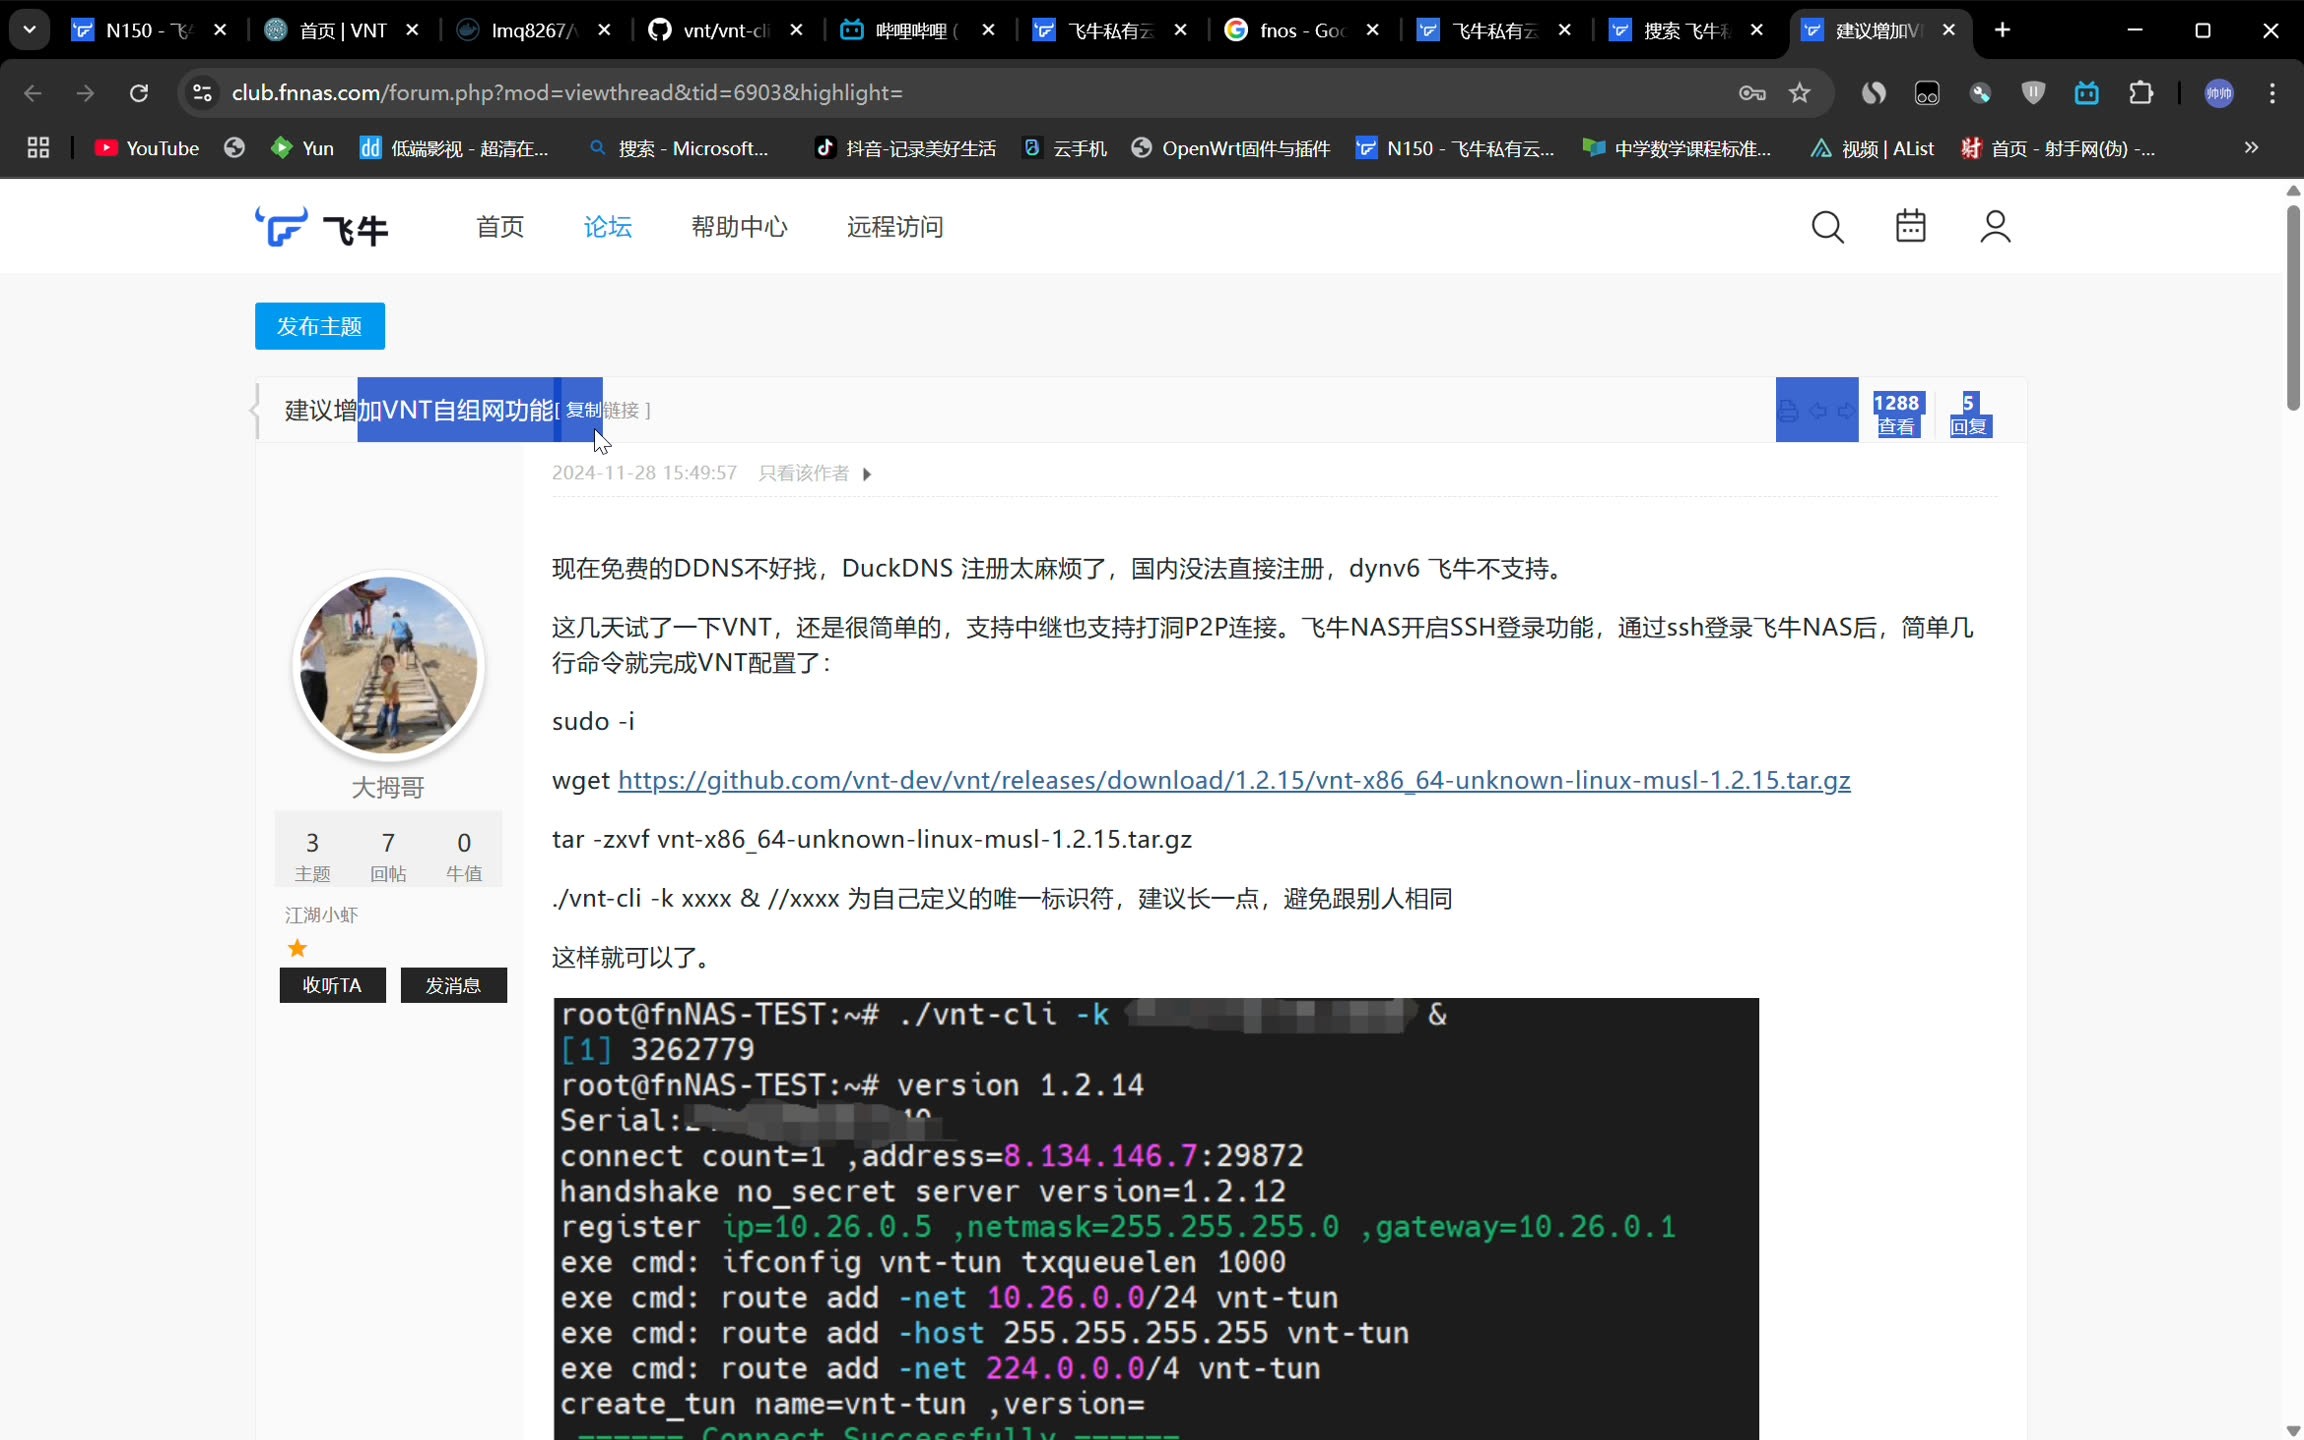View site information icon in address bar
The image size is (2304, 1440).
click(x=202, y=93)
